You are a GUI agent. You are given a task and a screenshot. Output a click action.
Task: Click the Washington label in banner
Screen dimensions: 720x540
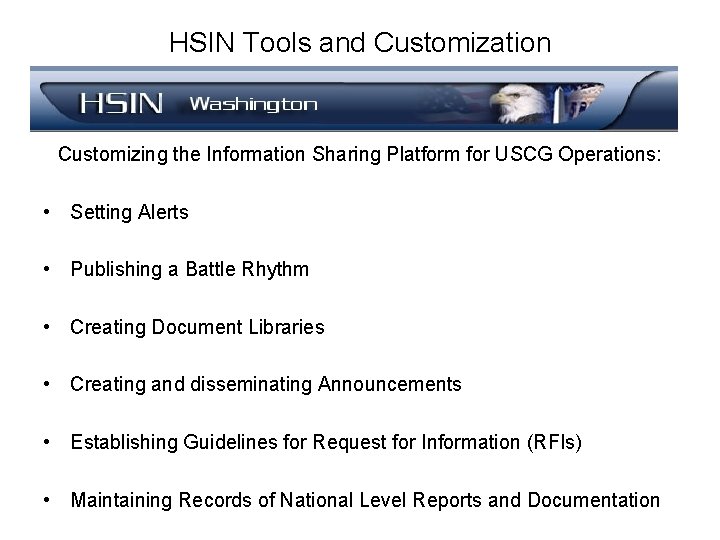click(x=253, y=105)
